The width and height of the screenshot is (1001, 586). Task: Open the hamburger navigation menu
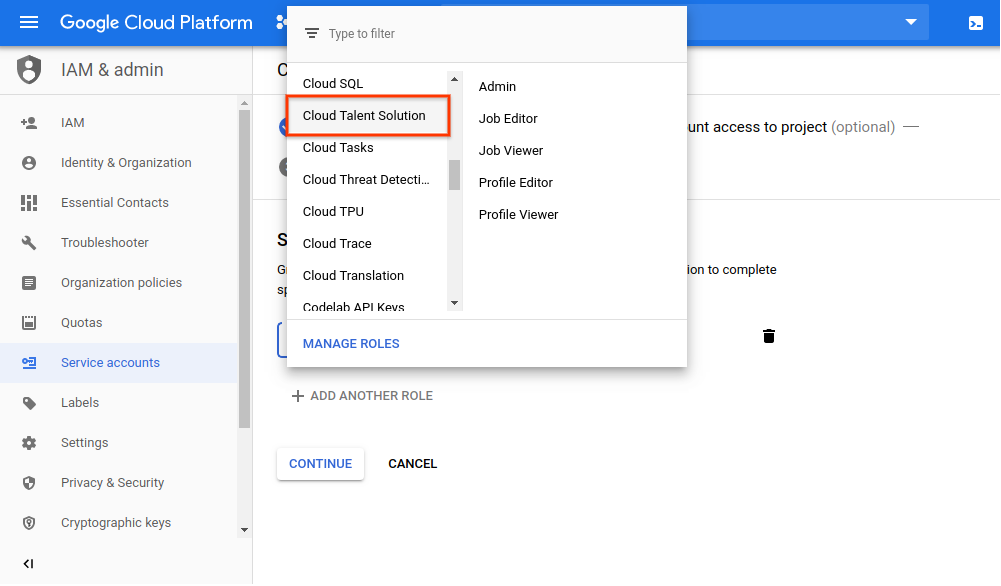click(x=28, y=22)
